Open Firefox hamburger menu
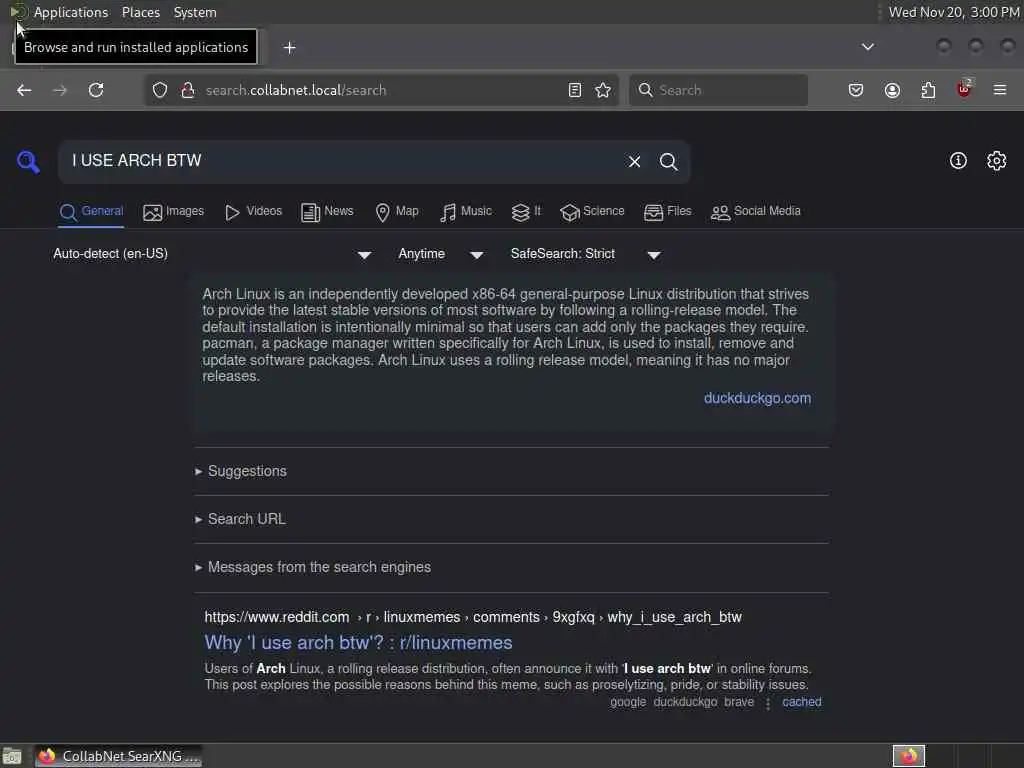This screenshot has height=768, width=1024. click(1000, 90)
